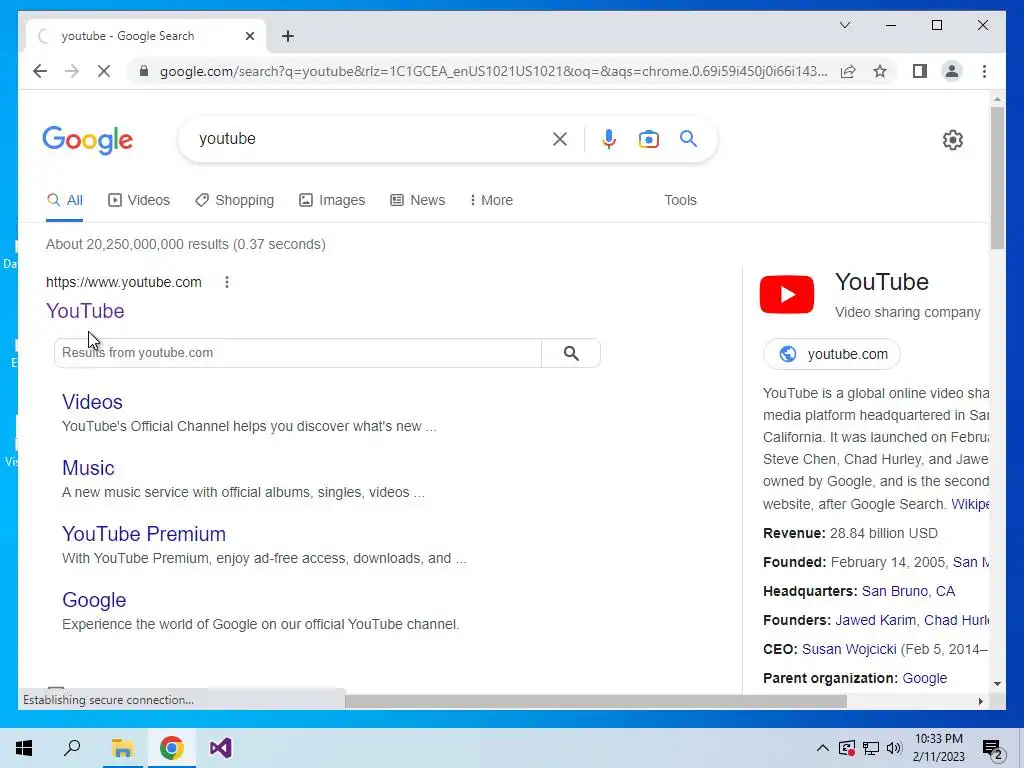Viewport: 1024px width, 768px height.
Task: Open the Music sitelink
Action: [88, 468]
